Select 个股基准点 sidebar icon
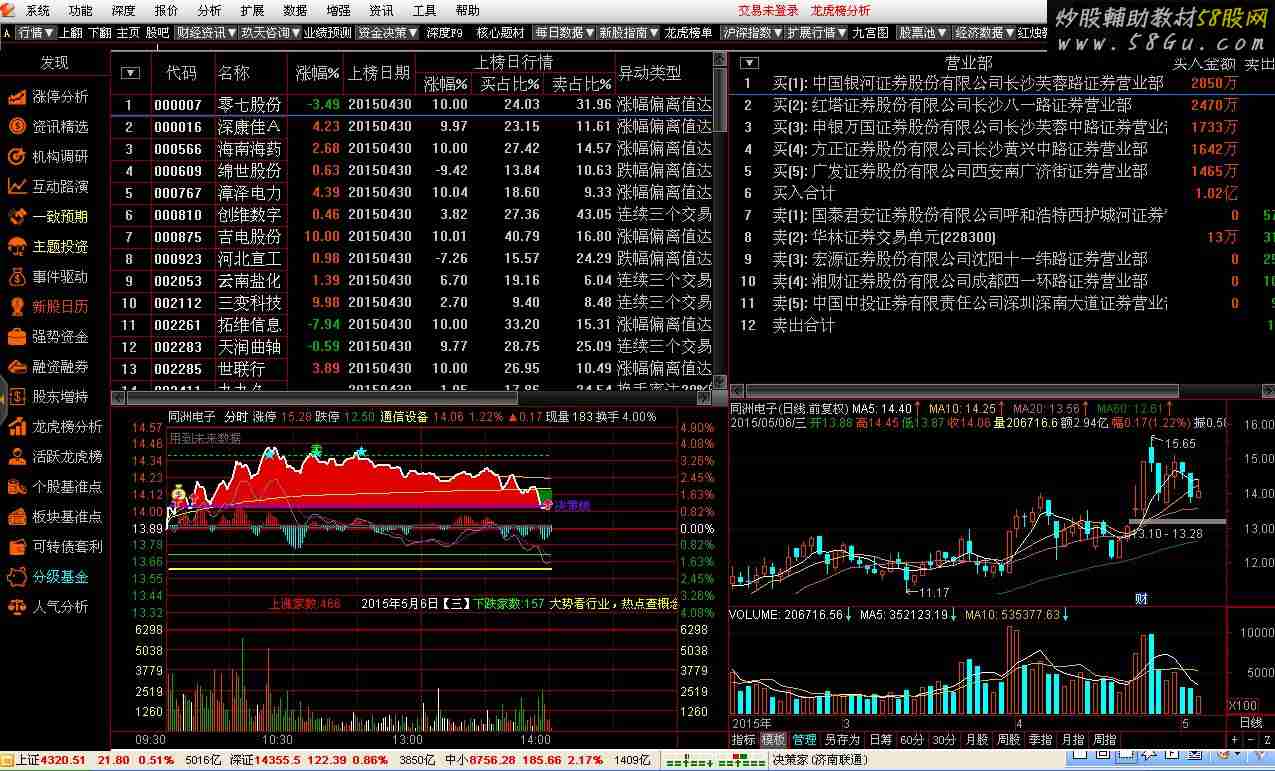This screenshot has width=1275, height=771. [x=16, y=487]
